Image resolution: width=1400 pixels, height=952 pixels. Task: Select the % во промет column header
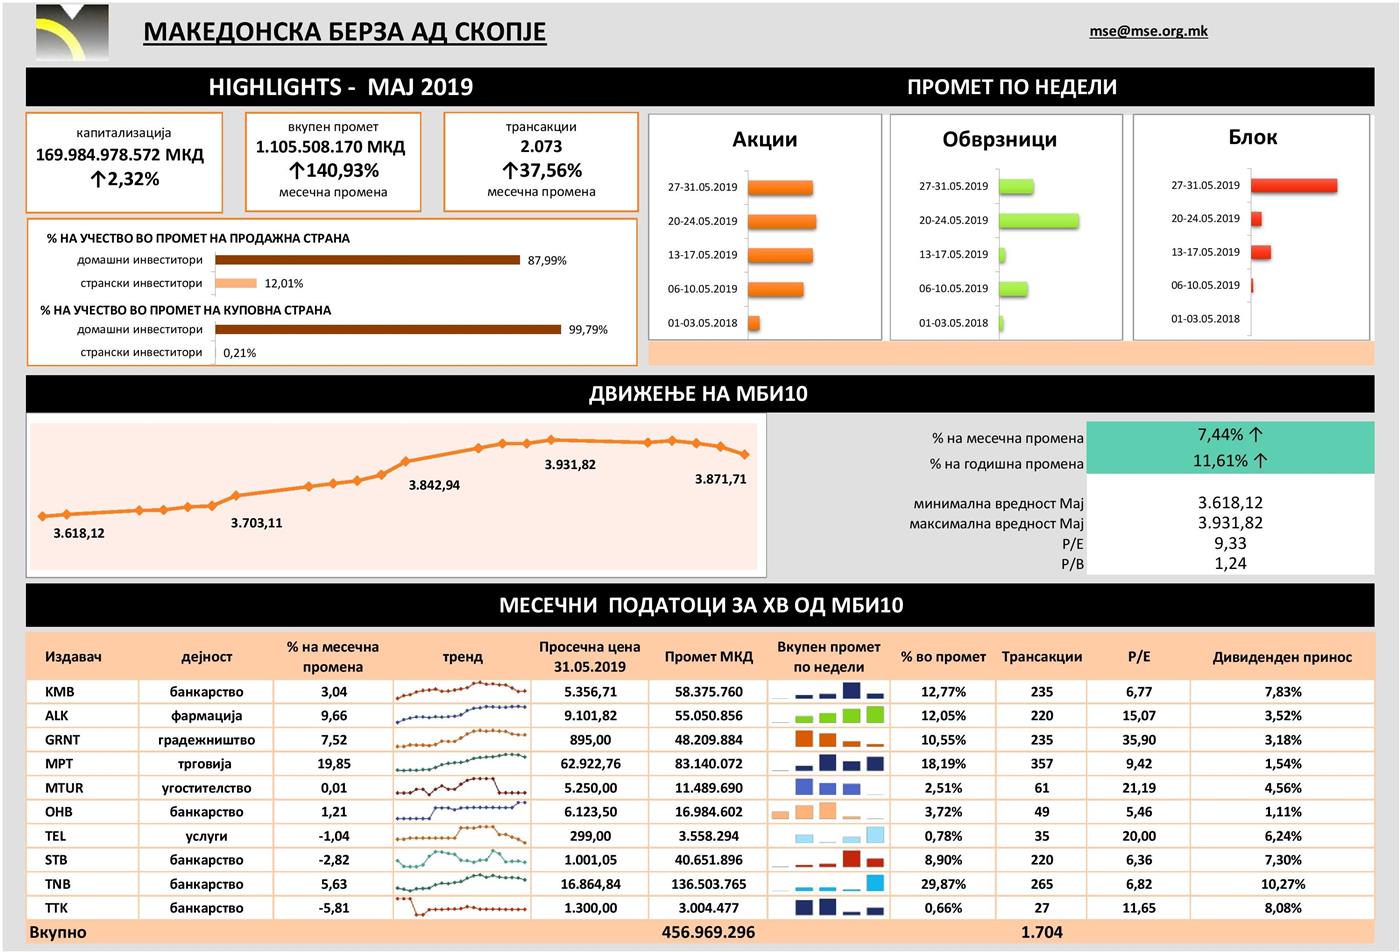coord(943,657)
